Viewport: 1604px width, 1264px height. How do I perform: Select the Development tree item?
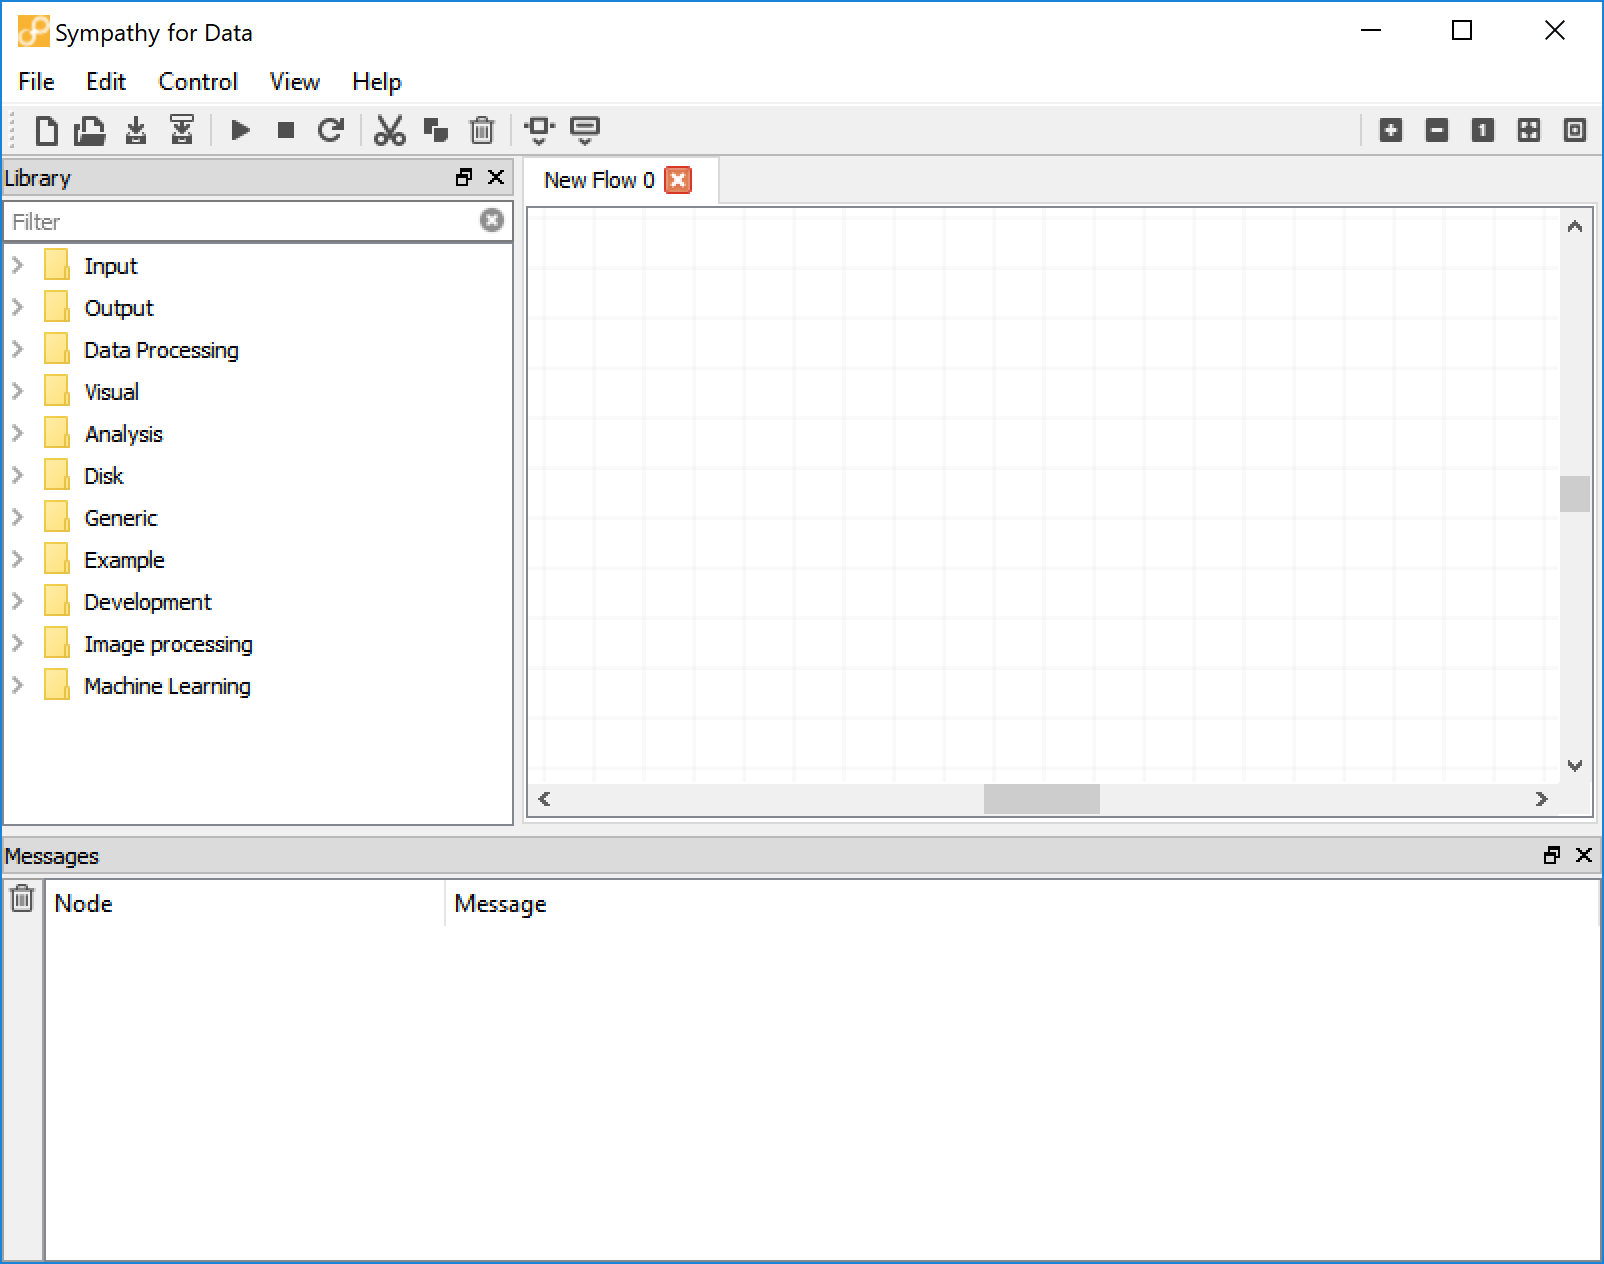[148, 602]
